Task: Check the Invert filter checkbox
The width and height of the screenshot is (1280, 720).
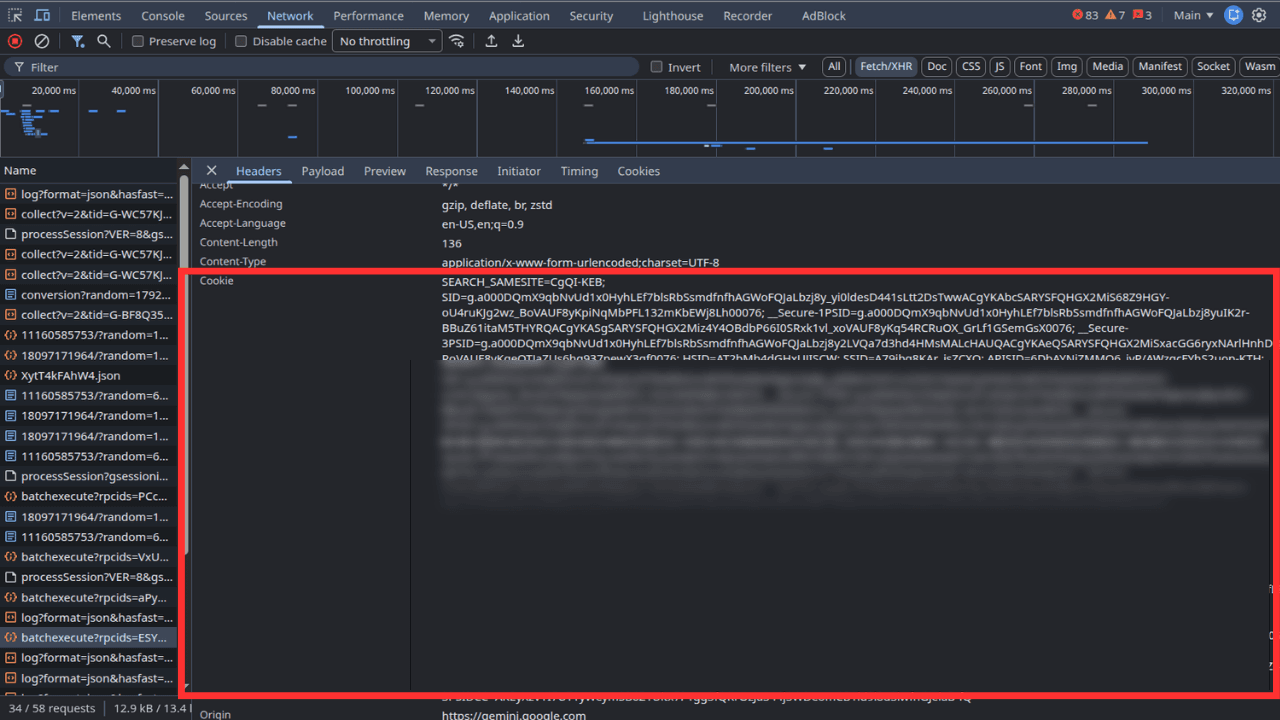Action: 657,67
